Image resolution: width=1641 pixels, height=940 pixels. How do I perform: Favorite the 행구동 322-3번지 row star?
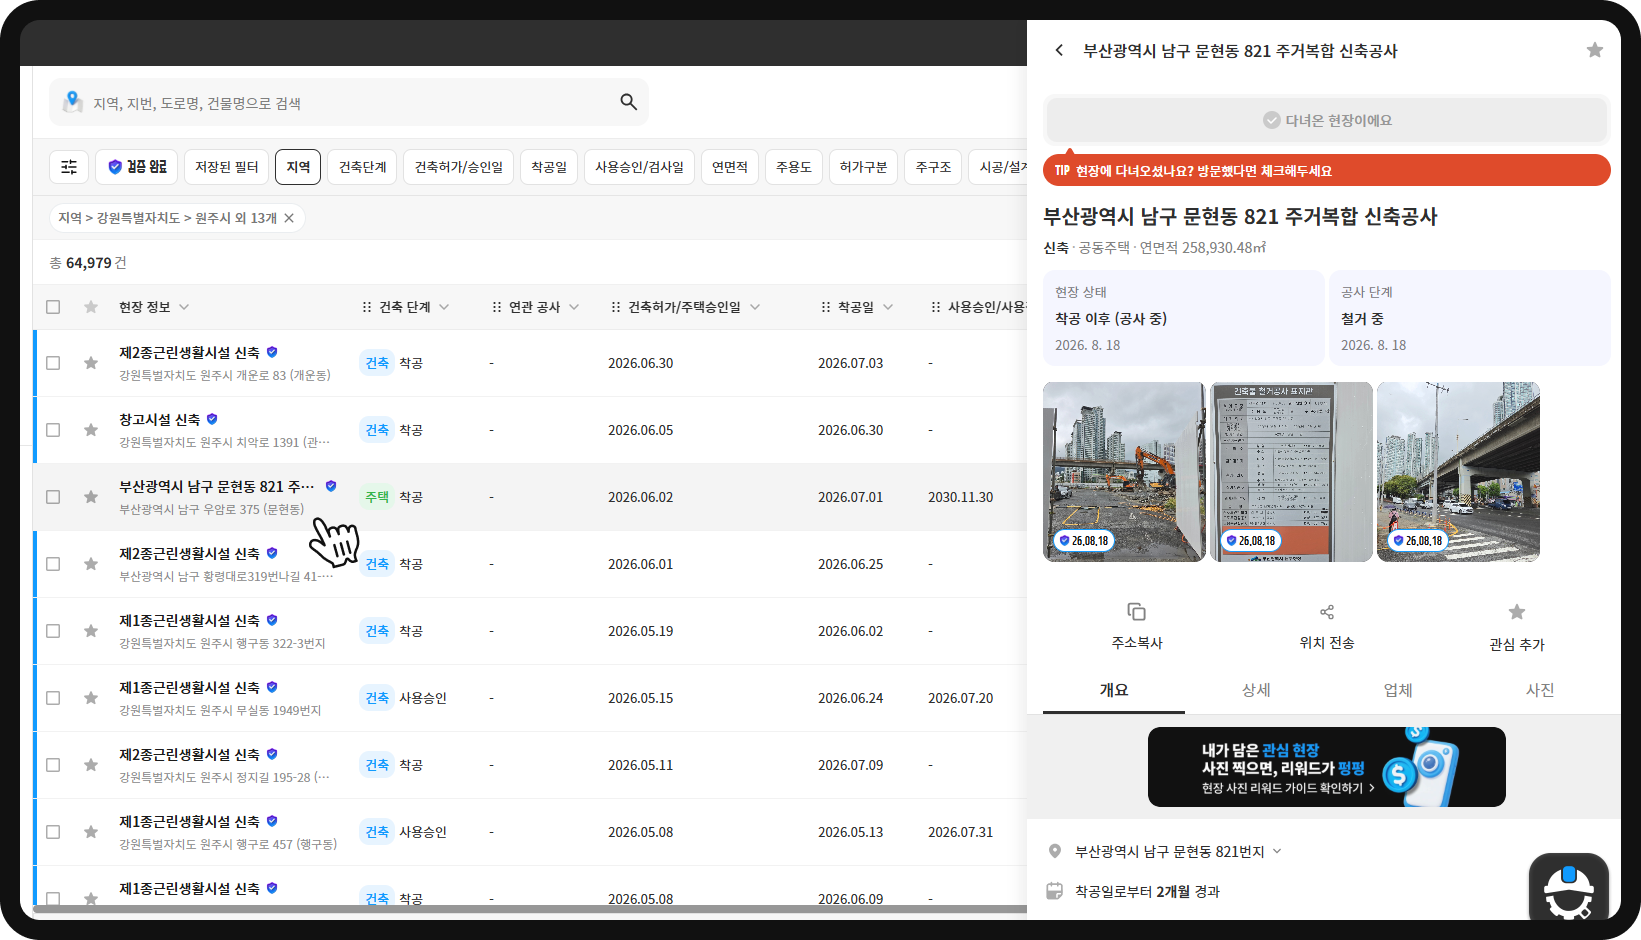point(91,631)
